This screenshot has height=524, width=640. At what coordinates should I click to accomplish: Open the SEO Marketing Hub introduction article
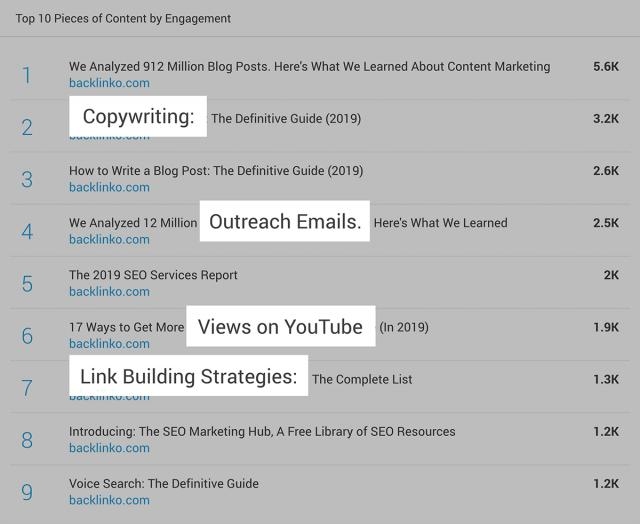(x=262, y=432)
